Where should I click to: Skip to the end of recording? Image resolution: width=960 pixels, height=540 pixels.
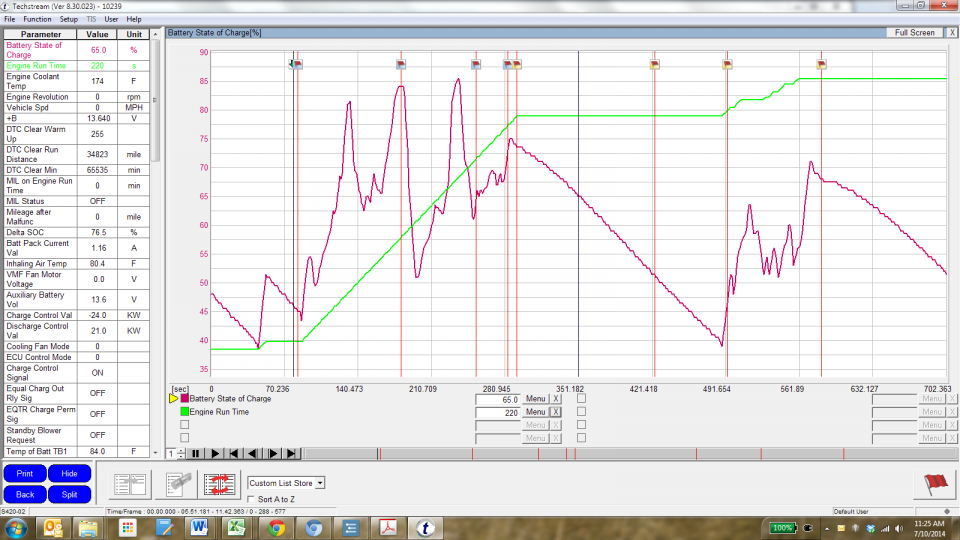tap(291, 453)
